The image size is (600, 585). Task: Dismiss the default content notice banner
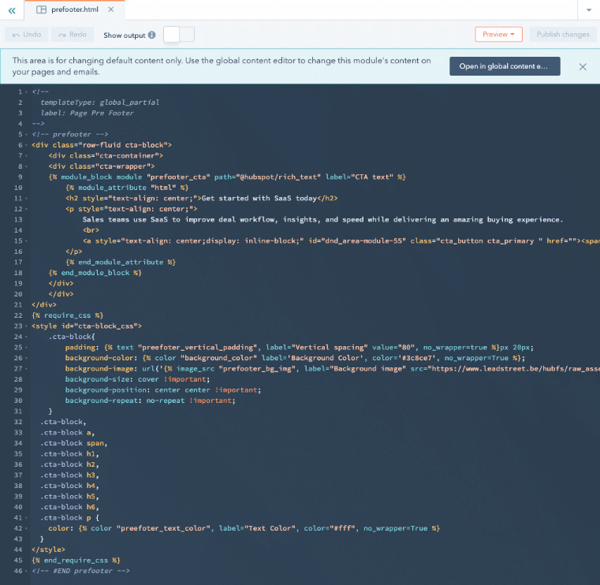(582, 67)
